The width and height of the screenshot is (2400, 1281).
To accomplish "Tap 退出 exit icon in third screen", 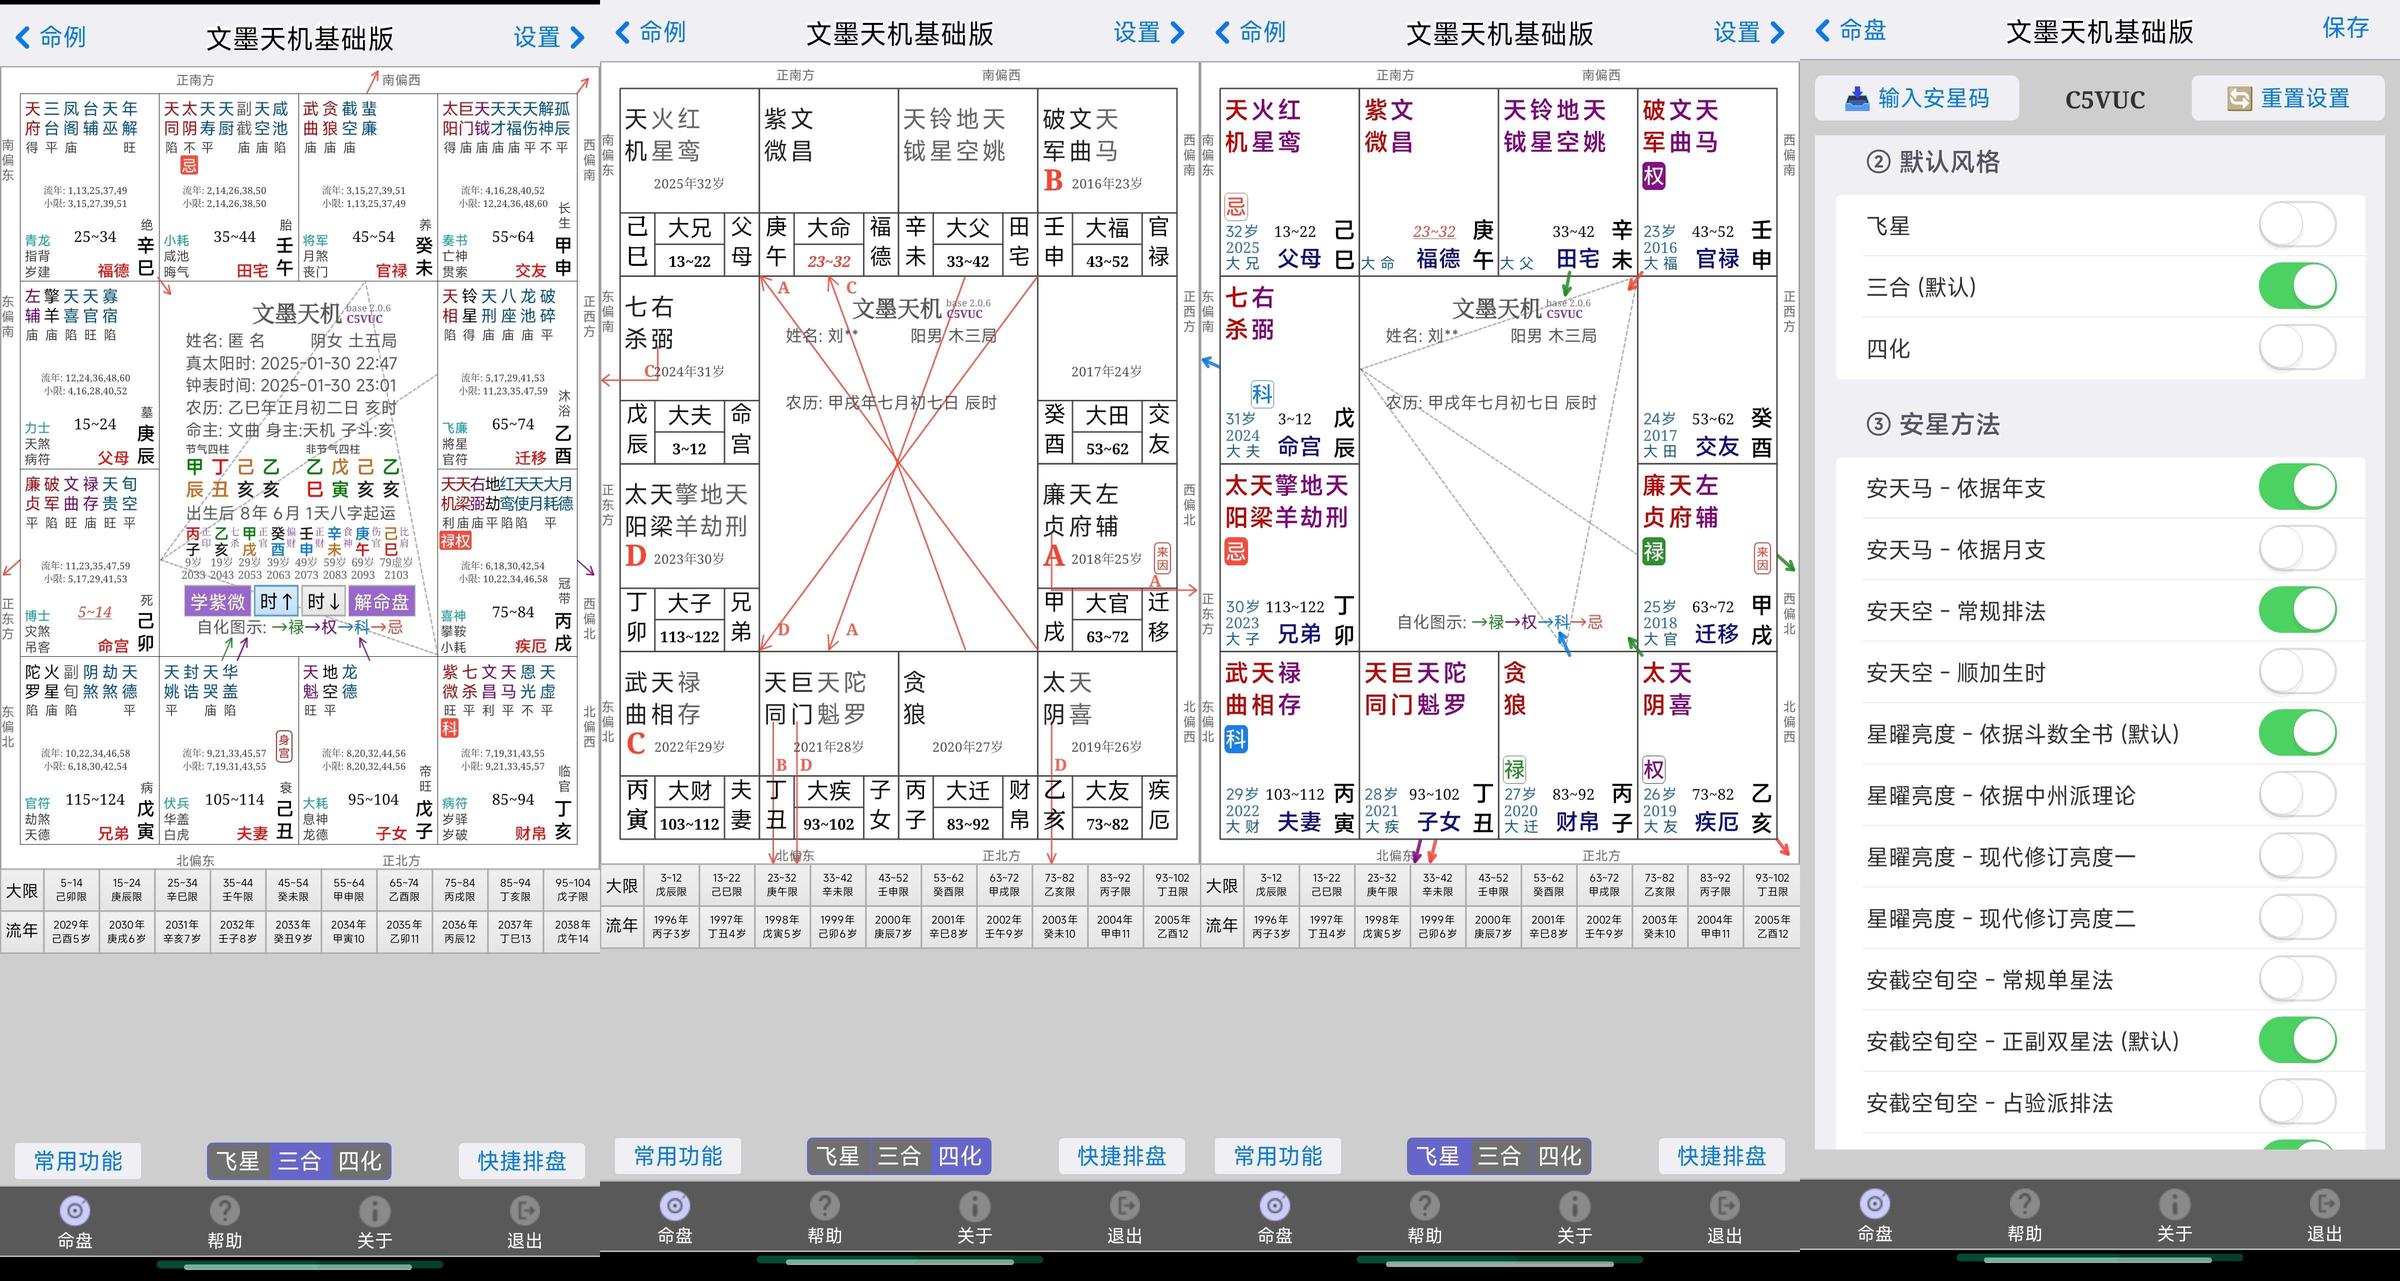I will click(x=1725, y=1206).
